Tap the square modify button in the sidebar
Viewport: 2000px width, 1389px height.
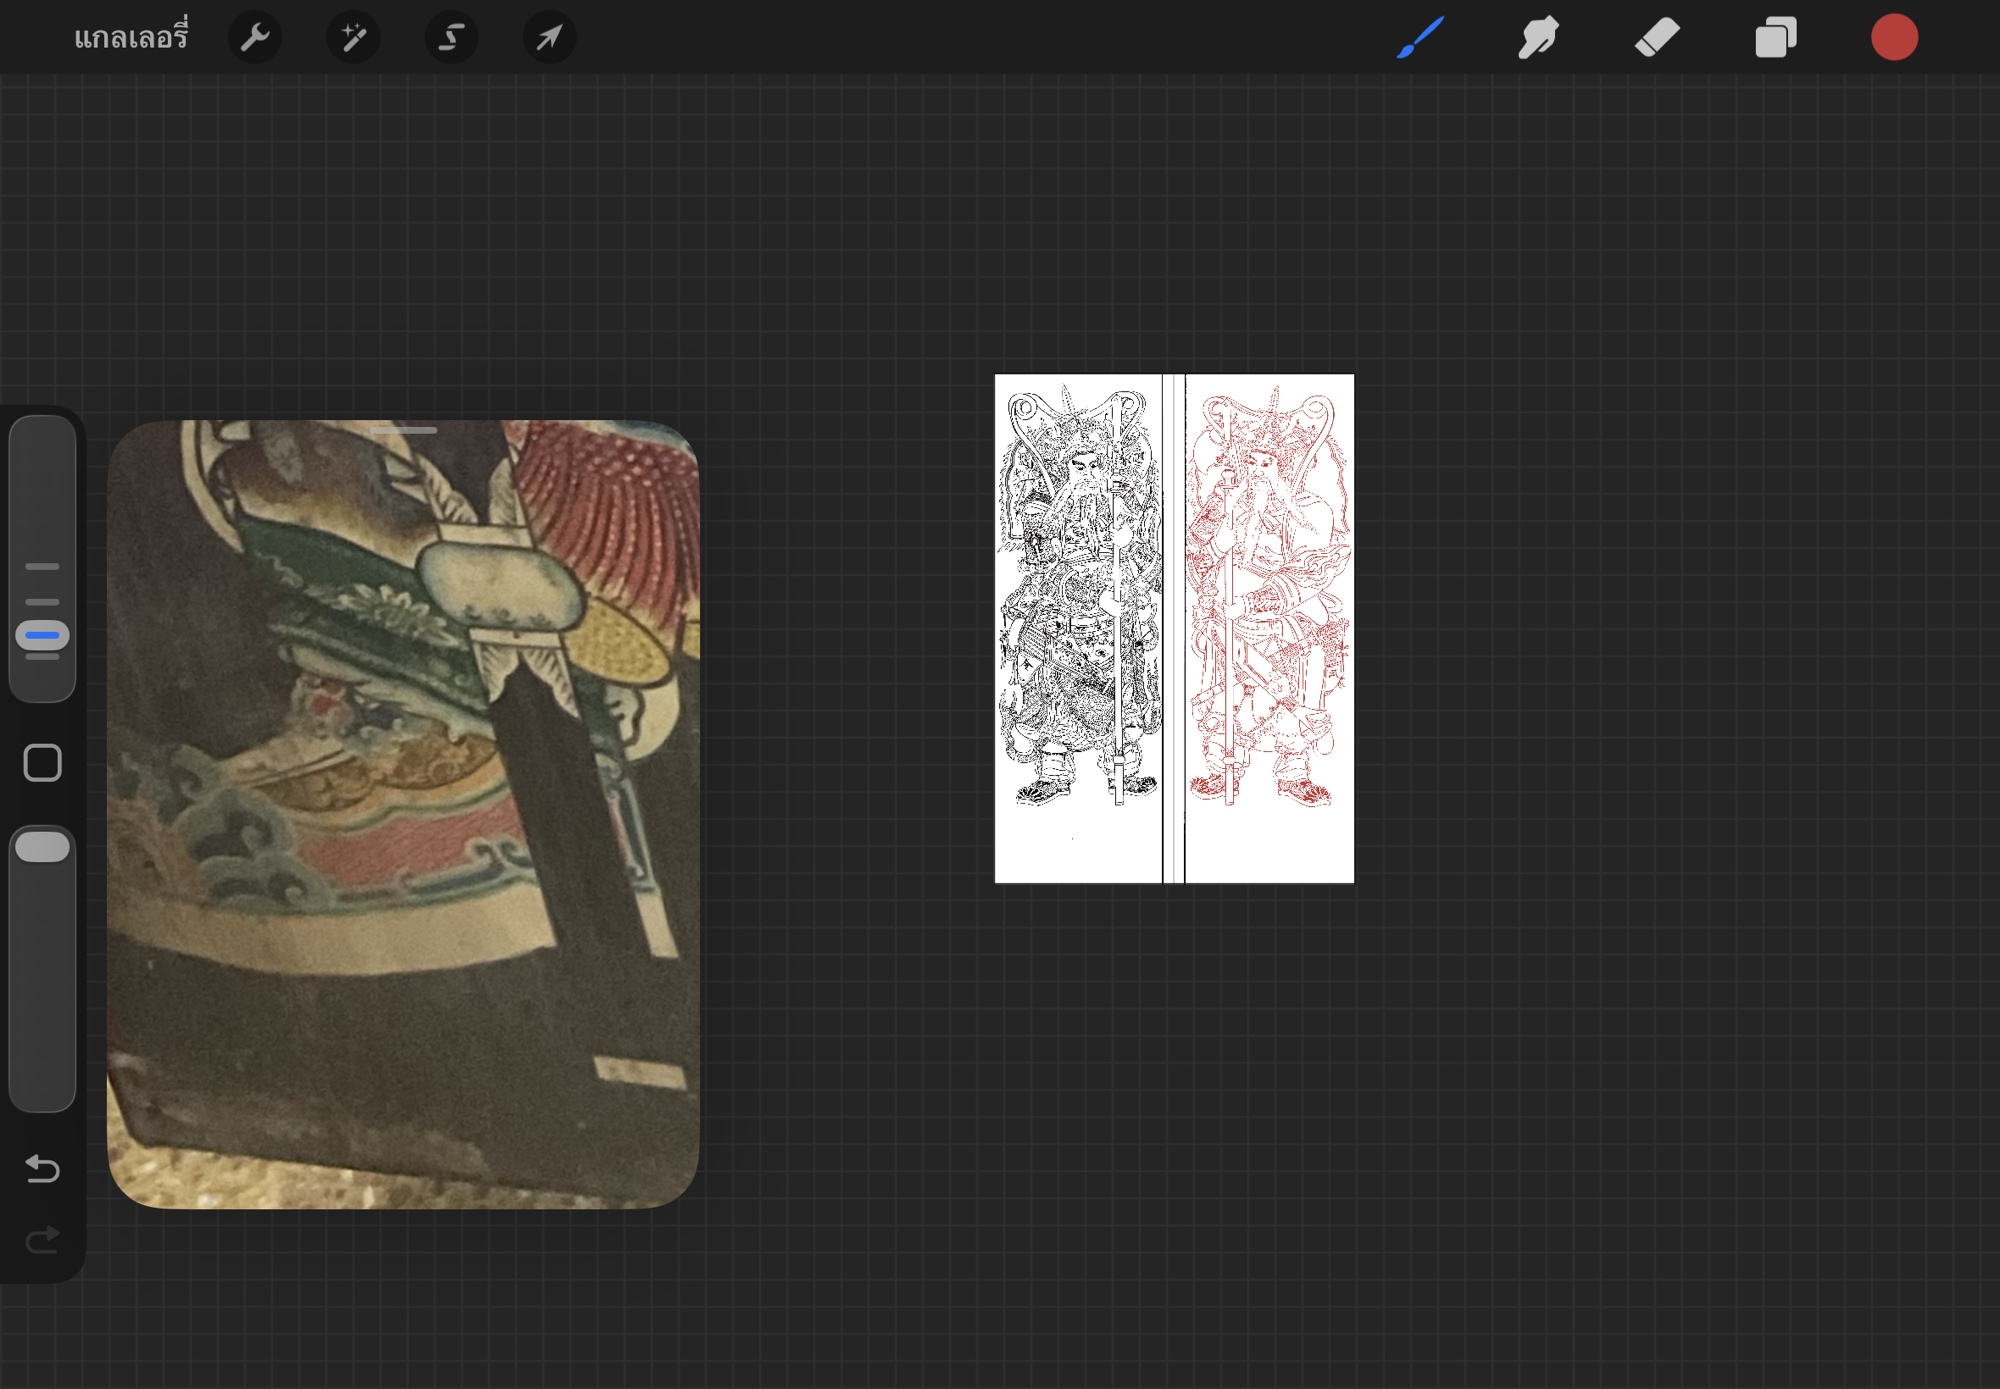42,763
